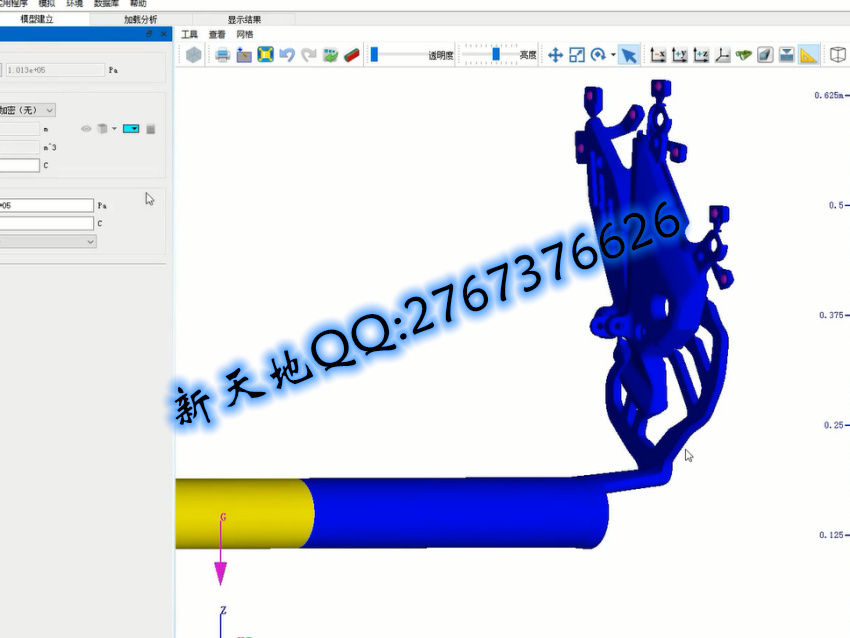
Task: Click the fit-to-view icon with yellow corners
Action: [265, 56]
